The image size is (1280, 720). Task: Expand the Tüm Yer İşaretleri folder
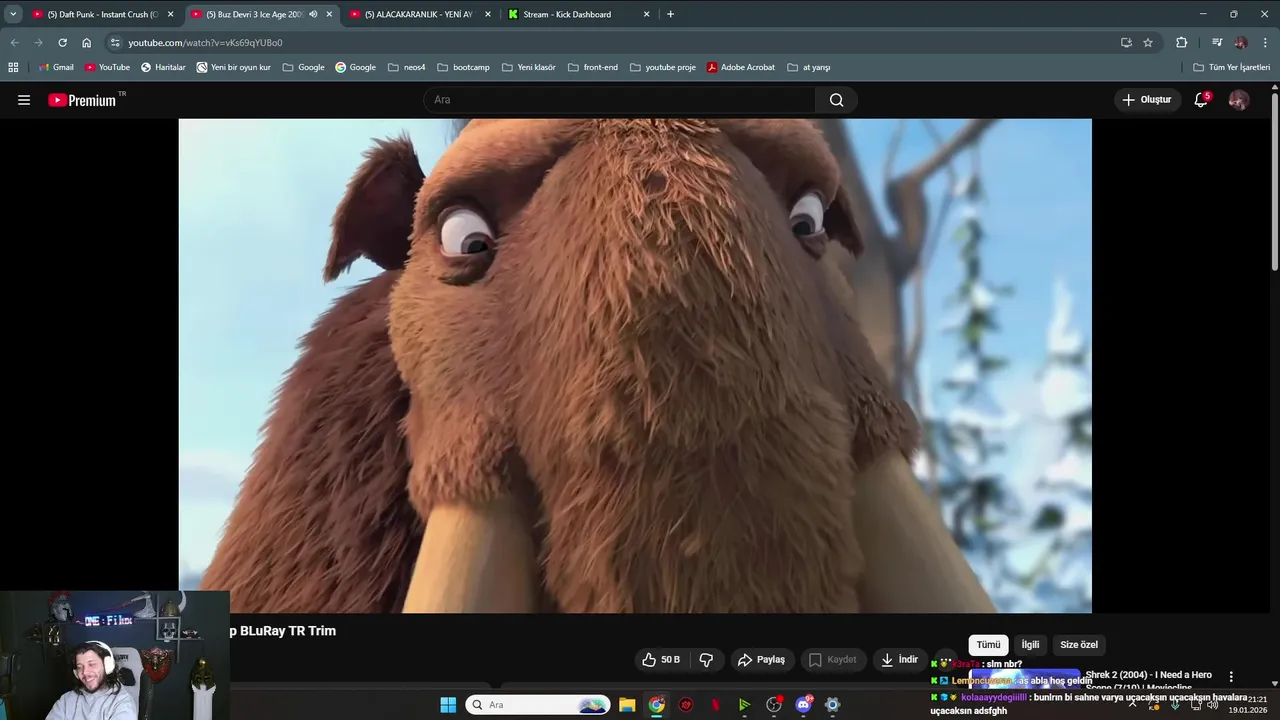point(1231,67)
